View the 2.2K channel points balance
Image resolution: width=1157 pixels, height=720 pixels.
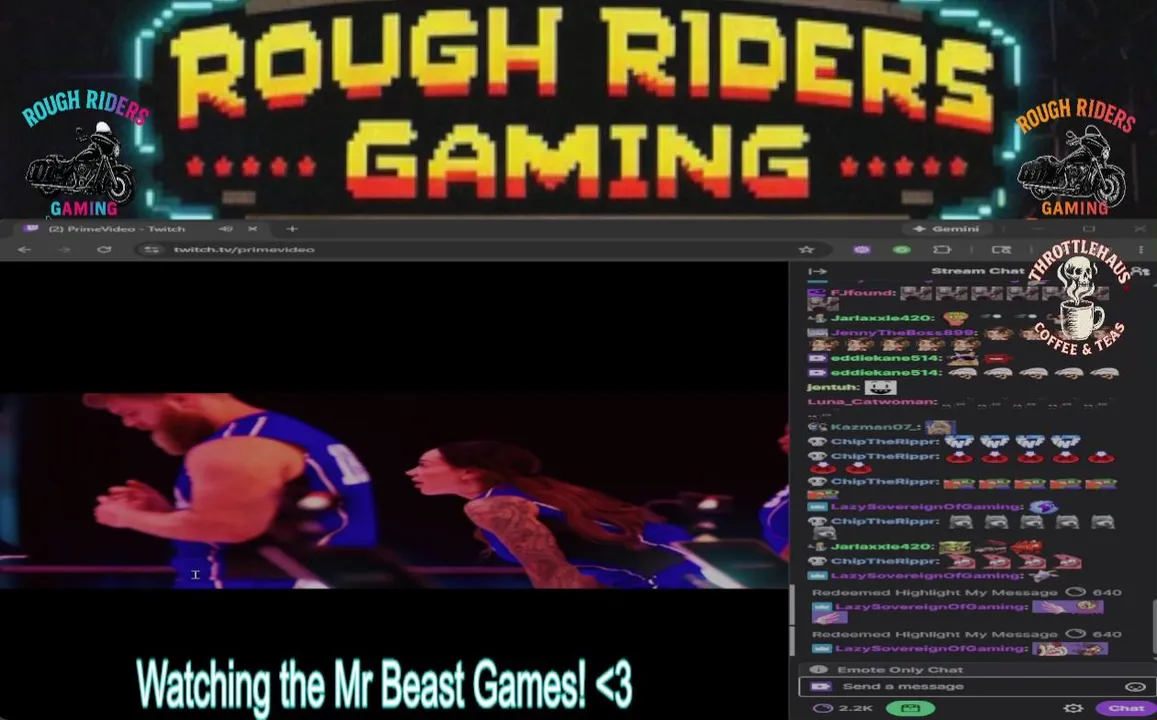pos(843,708)
